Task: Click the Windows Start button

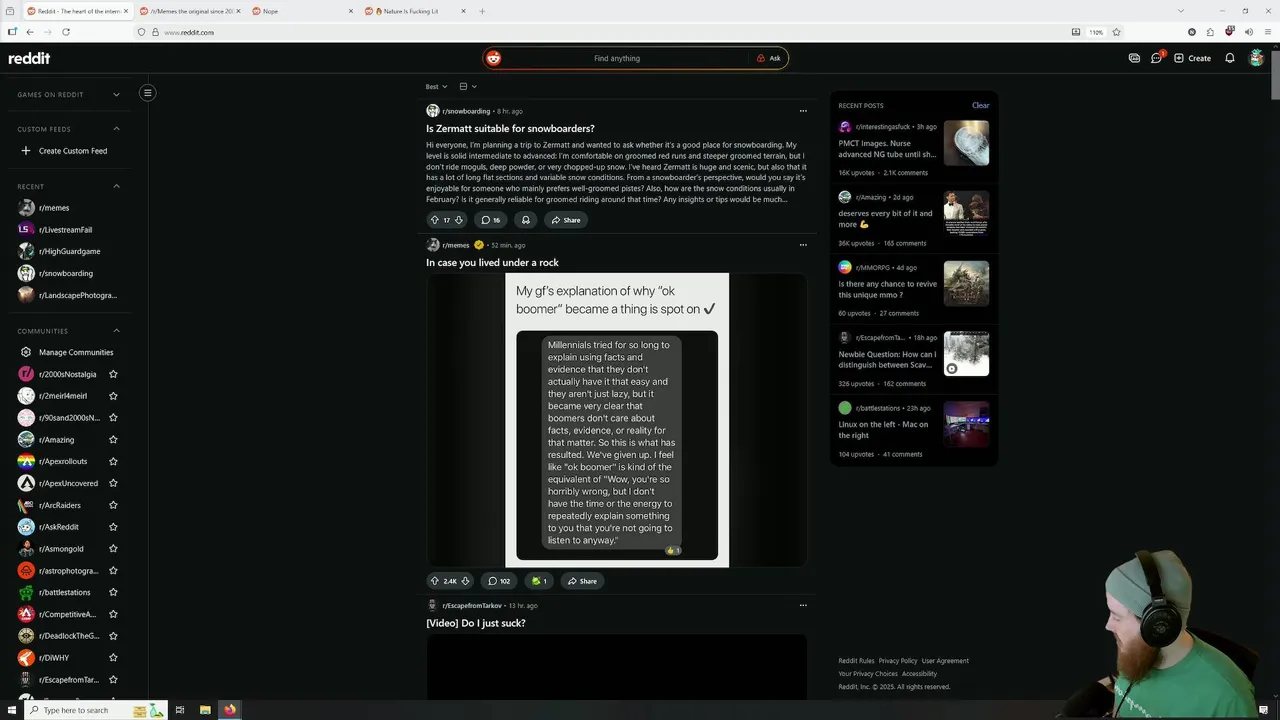Action: click(12, 710)
